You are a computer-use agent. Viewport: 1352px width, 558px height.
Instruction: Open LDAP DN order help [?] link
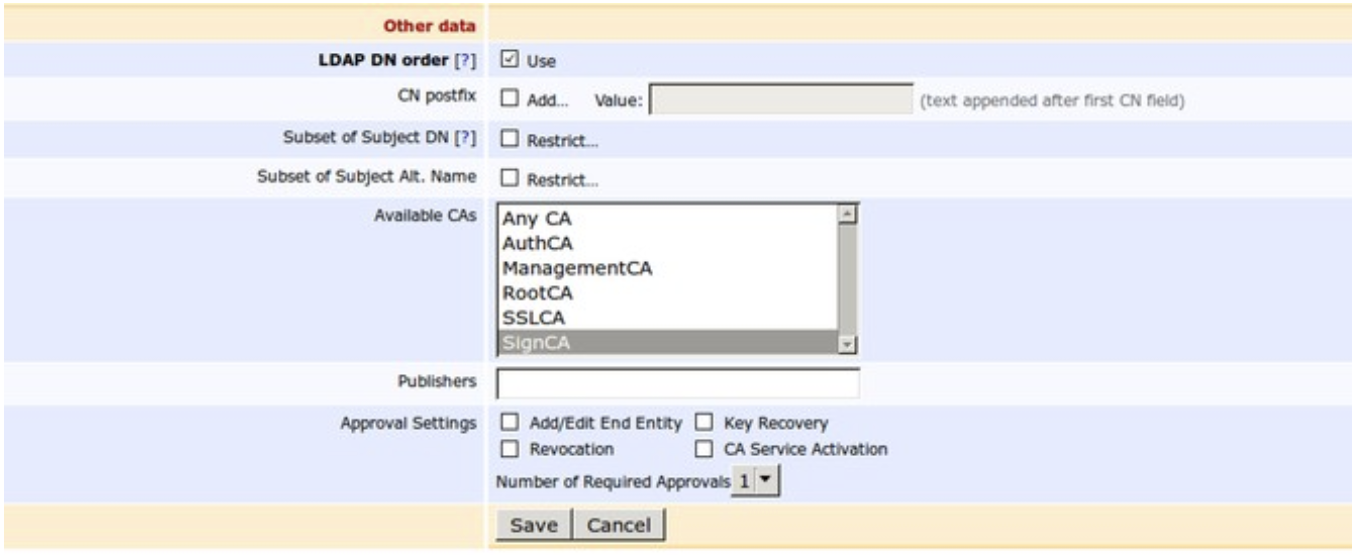pyautogui.click(x=465, y=61)
